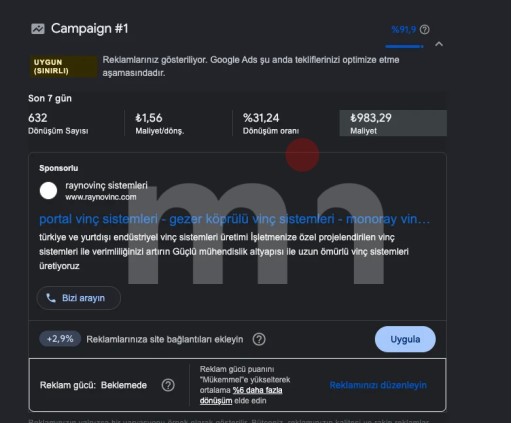This screenshot has width=512, height=423.
Task: Open help icon beside site bağlantıları ekleyin
Action: pos(259,339)
